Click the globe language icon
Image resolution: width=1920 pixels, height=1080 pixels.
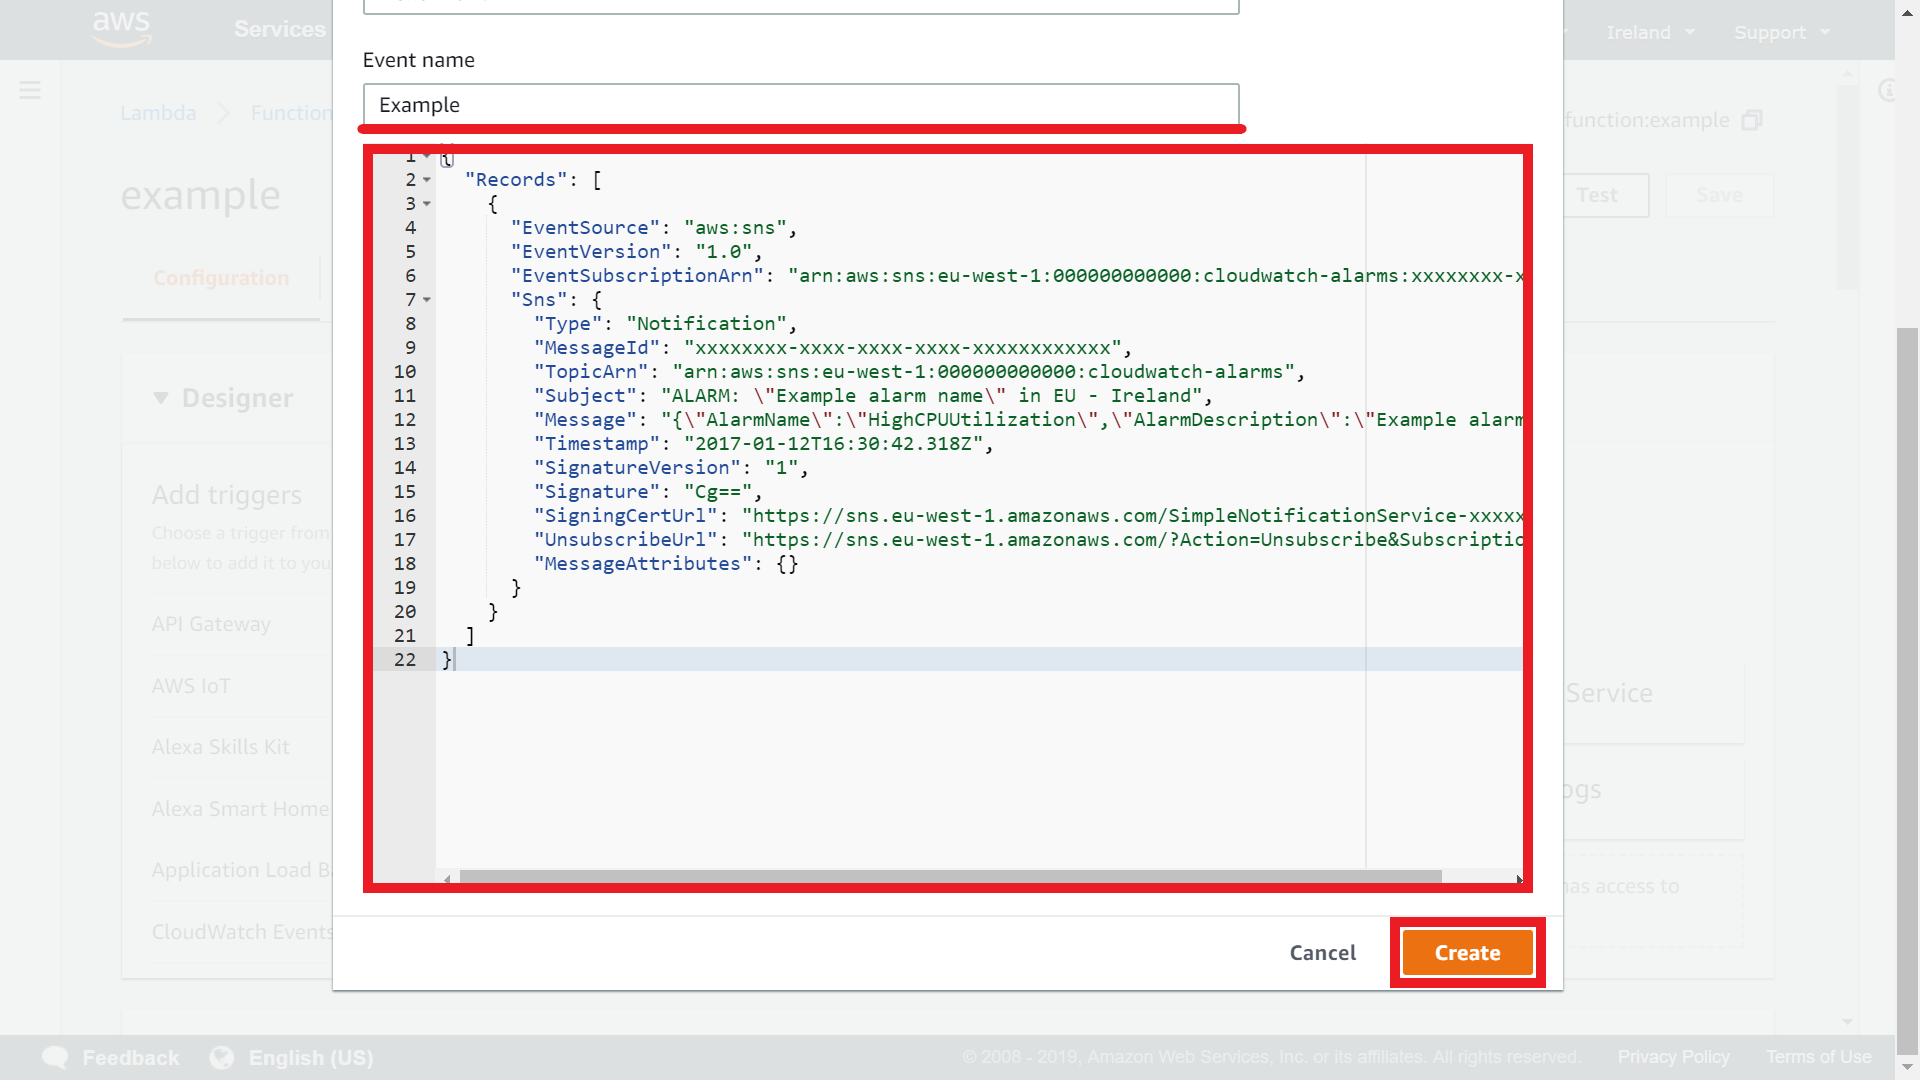click(x=222, y=1057)
